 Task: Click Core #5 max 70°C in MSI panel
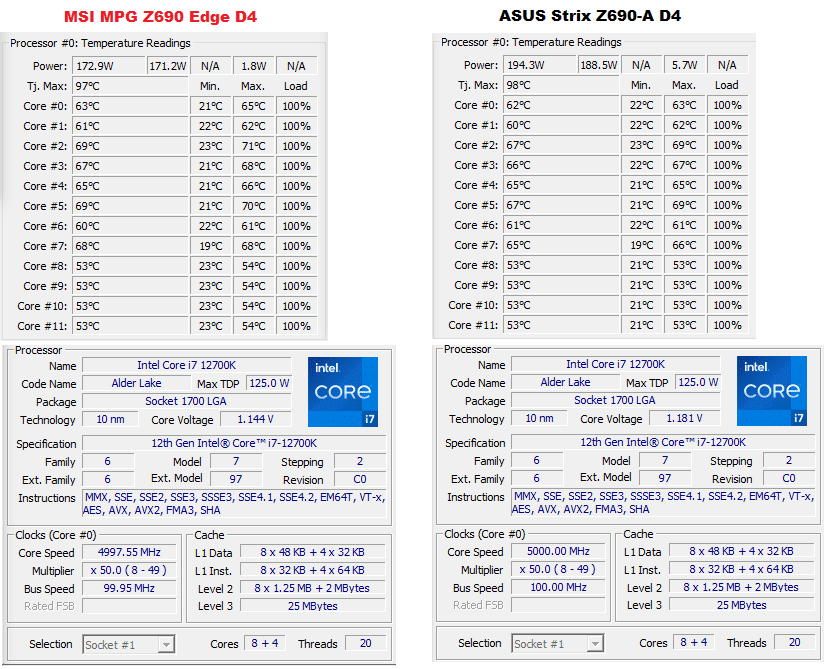pos(253,206)
